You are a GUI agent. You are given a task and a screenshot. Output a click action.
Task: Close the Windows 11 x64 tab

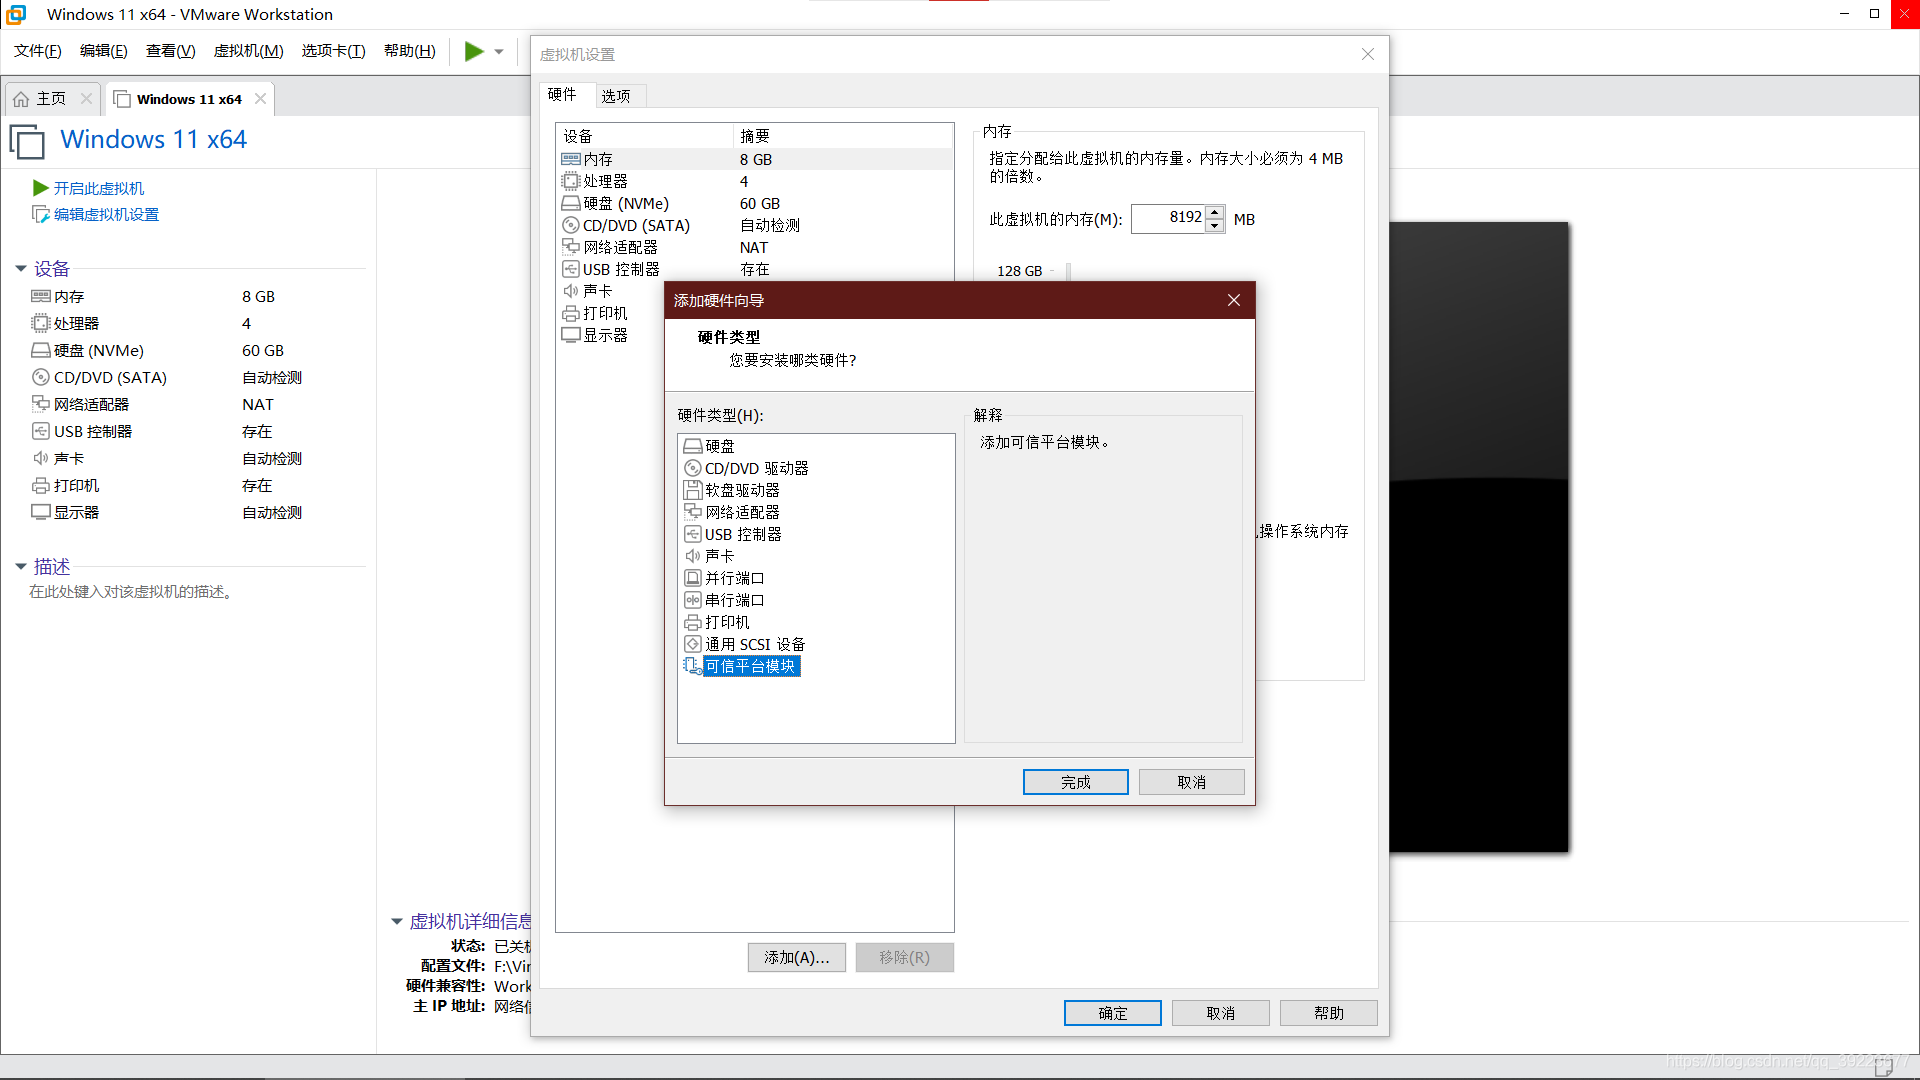point(260,99)
